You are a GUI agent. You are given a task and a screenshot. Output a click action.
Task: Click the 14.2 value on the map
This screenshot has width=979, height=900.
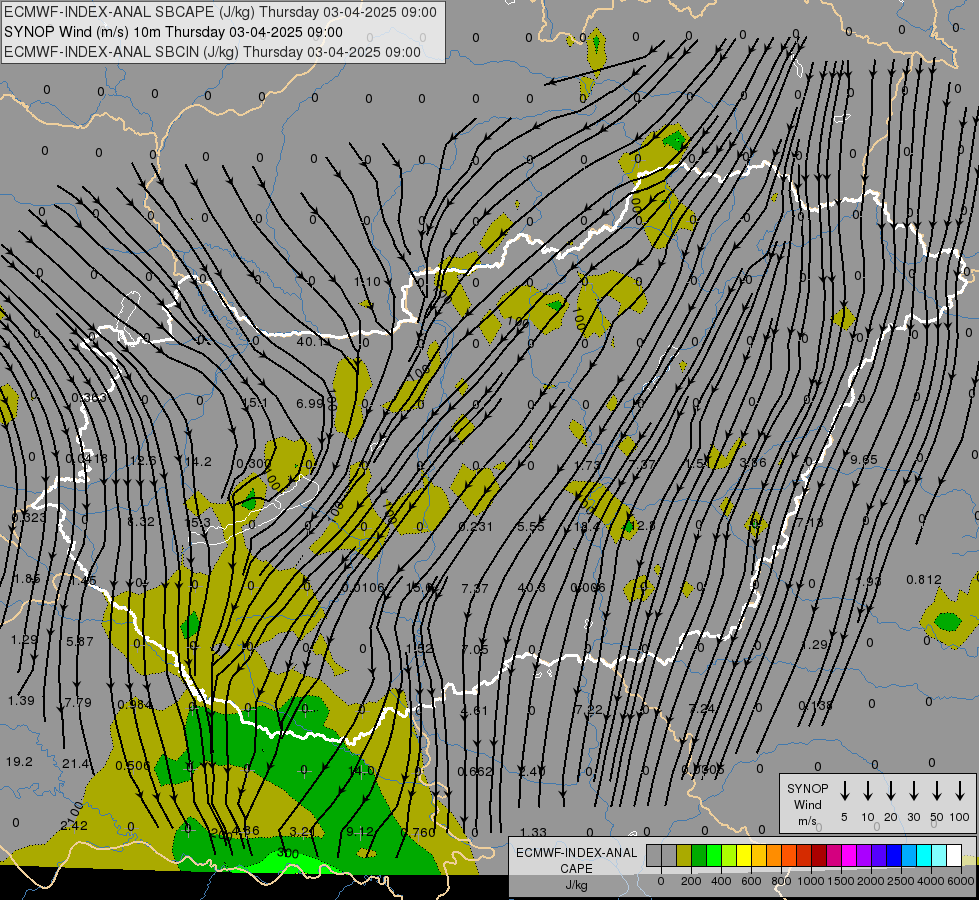point(199,462)
